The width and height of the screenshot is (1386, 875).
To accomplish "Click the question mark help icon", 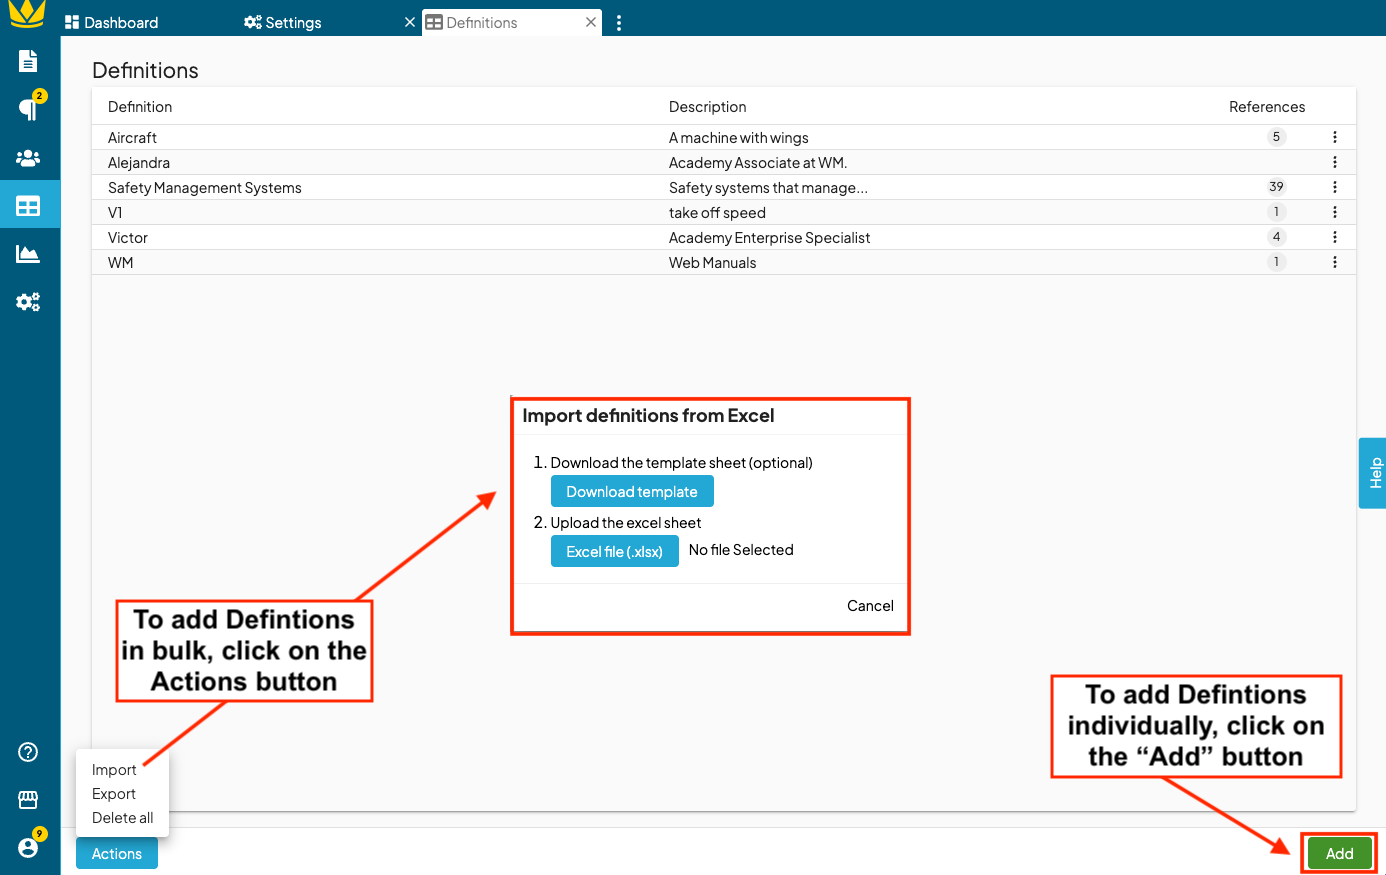I will tap(28, 752).
